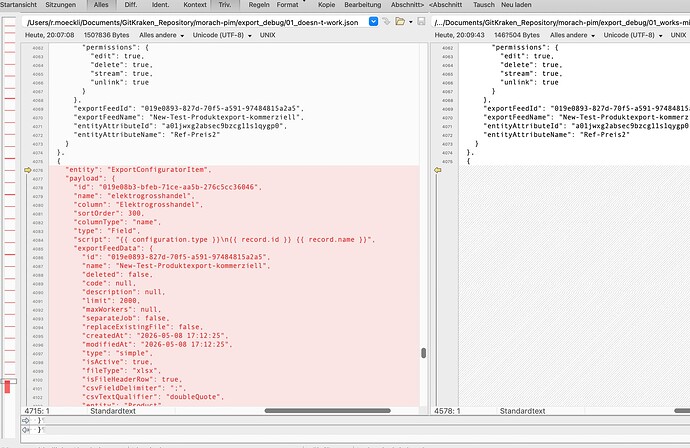Click the yellow copy-to-right arrow at line 4076
Screen dimensions: 690x448
pyautogui.click(x=28, y=170)
